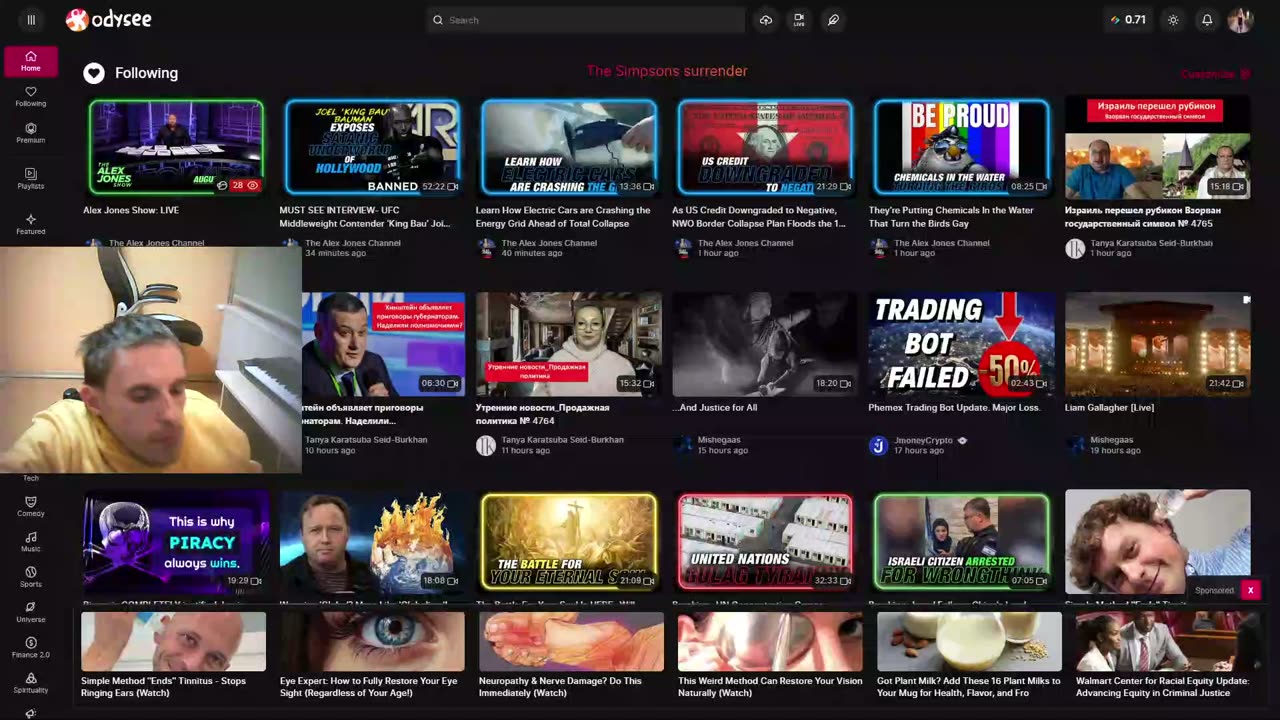Viewport: 1280px width, 720px height.
Task: Open the Neuropathy & Nerve Damage ad
Action: 571,655
